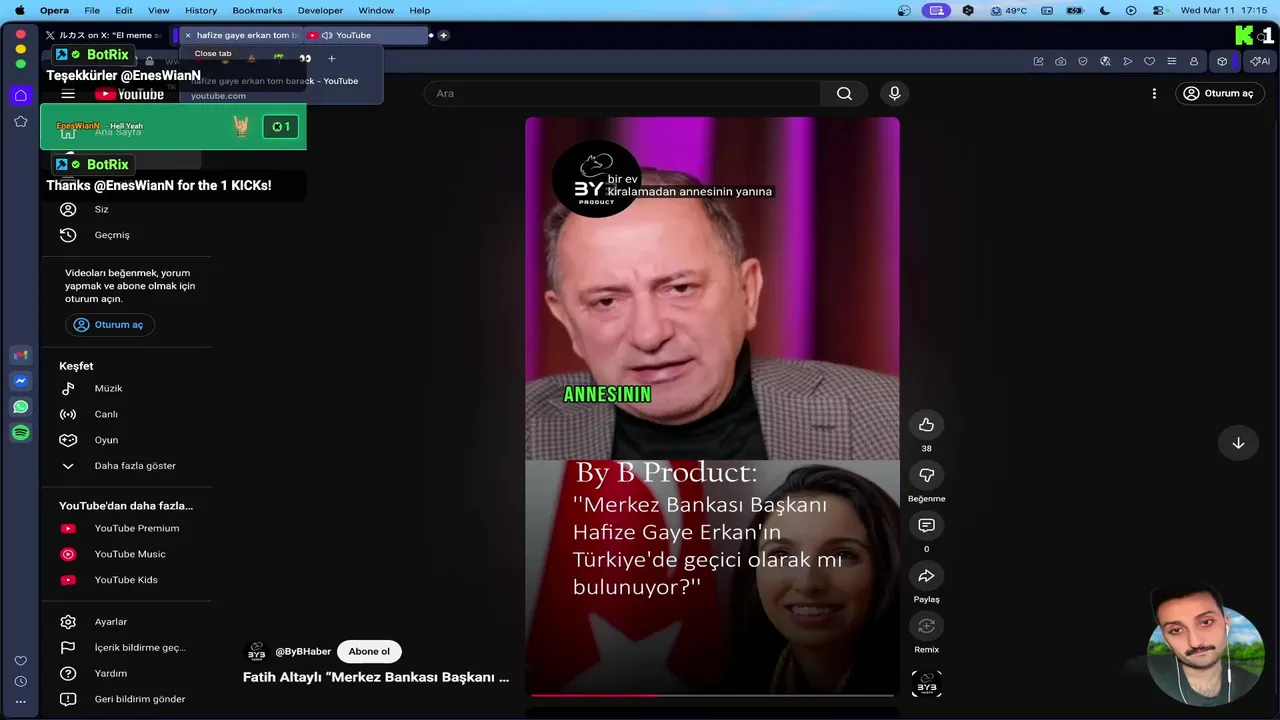Start voice search with microphone icon
Image resolution: width=1280 pixels, height=720 pixels.
(x=894, y=93)
